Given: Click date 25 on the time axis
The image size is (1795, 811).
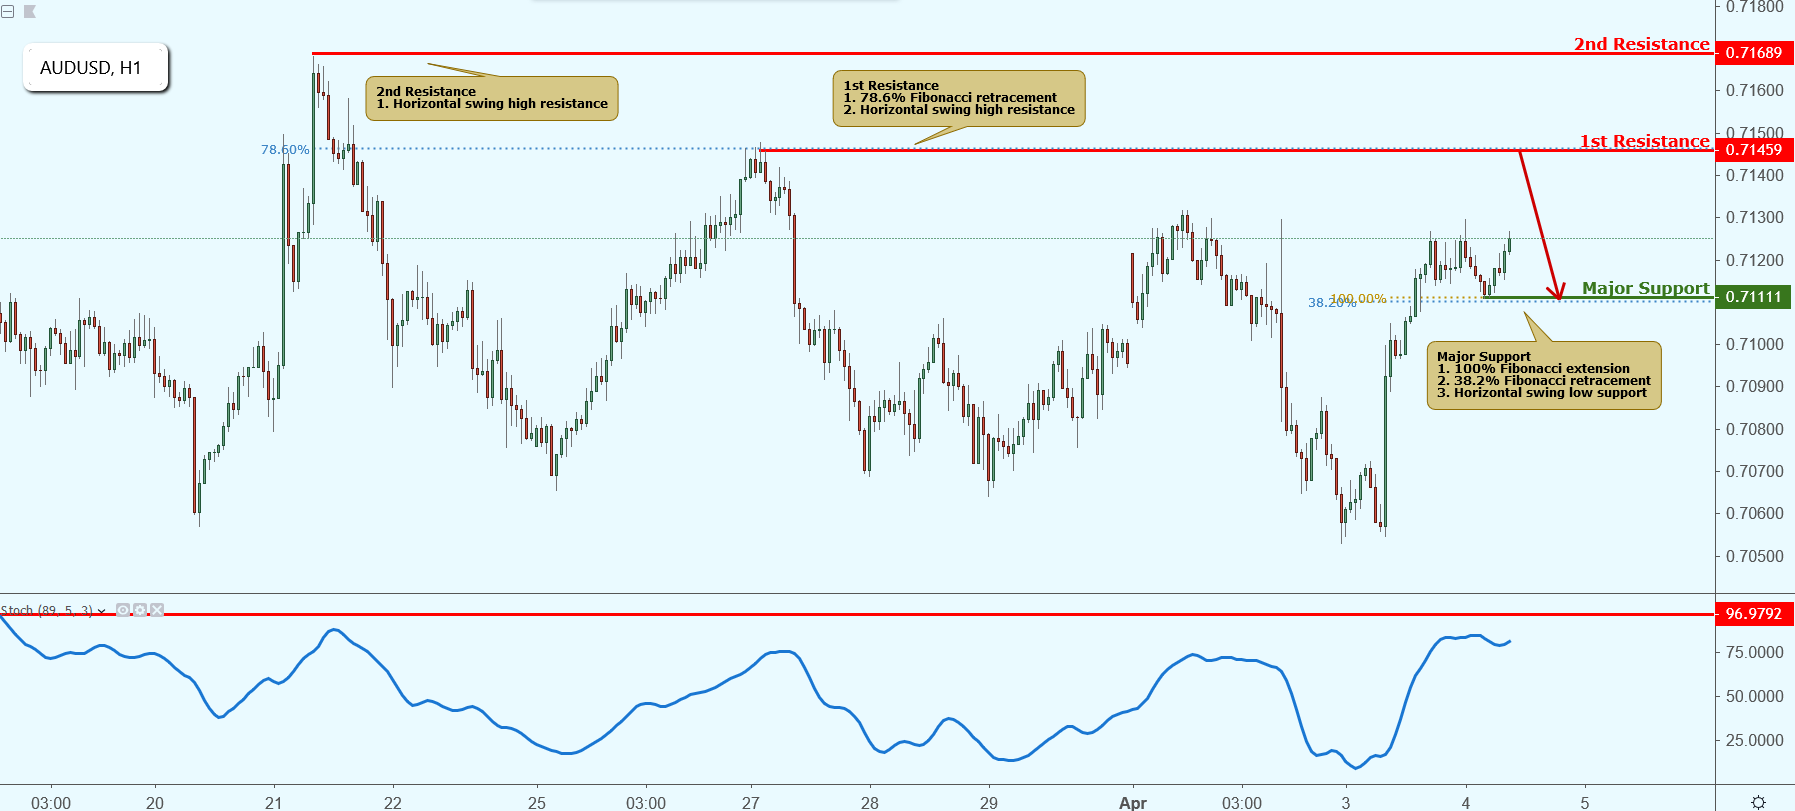Looking at the screenshot, I should coord(537,803).
